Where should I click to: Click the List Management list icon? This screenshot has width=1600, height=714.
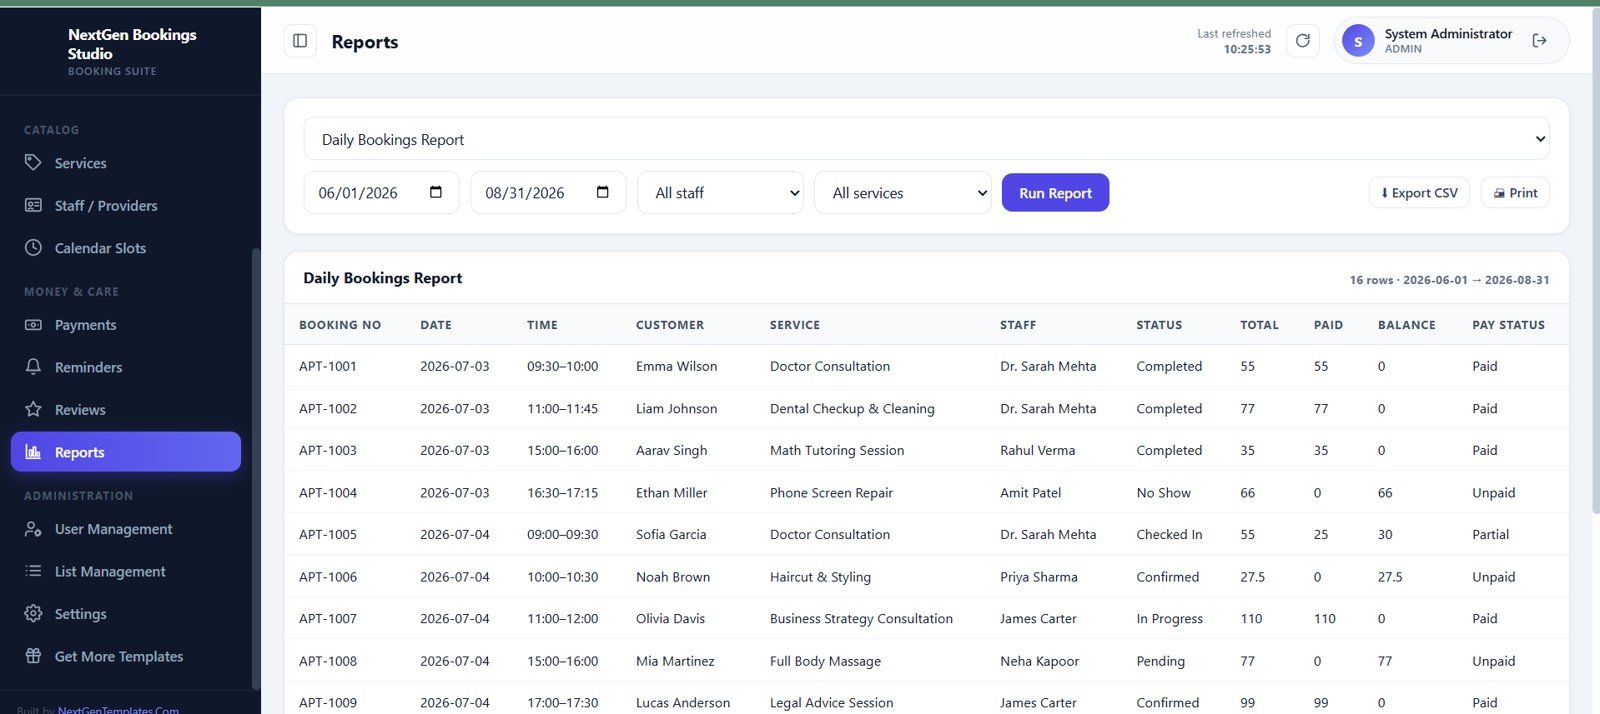(33, 571)
